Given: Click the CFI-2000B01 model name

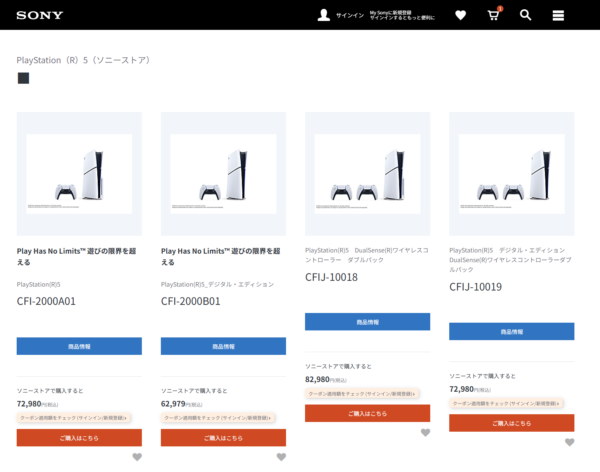Looking at the screenshot, I should pos(191,301).
